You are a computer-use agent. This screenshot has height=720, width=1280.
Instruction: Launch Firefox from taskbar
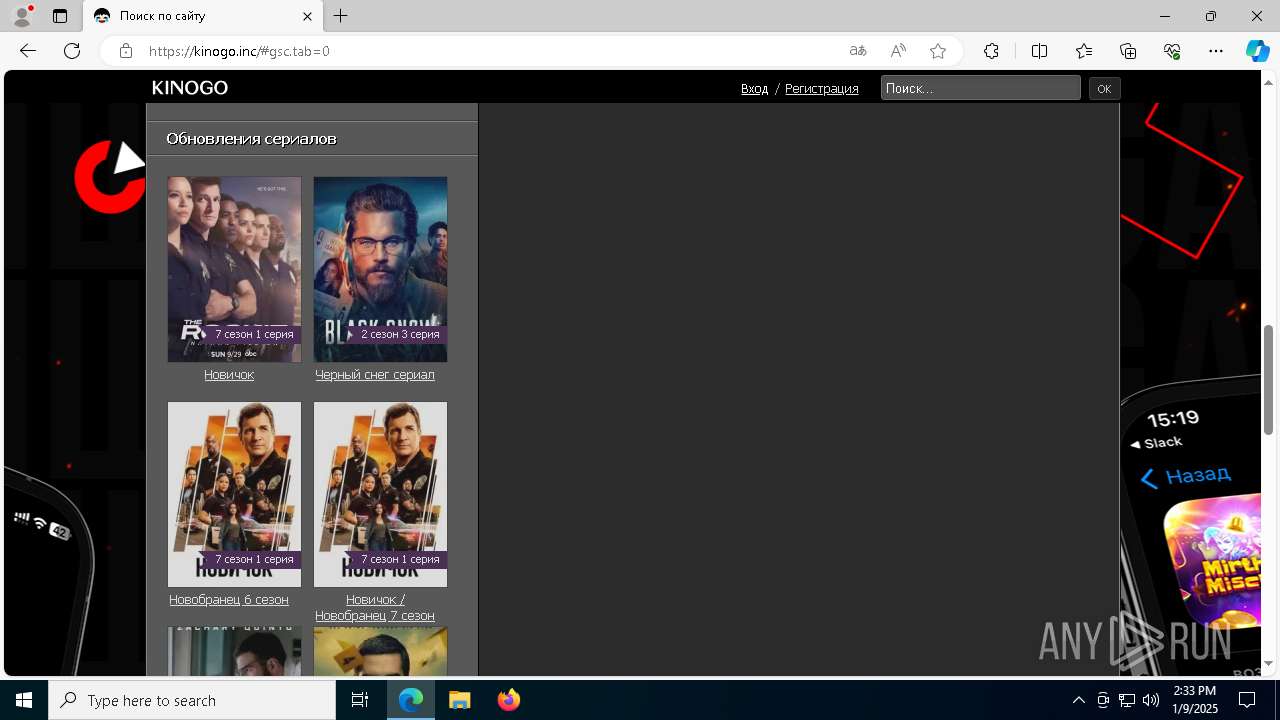[x=509, y=700]
